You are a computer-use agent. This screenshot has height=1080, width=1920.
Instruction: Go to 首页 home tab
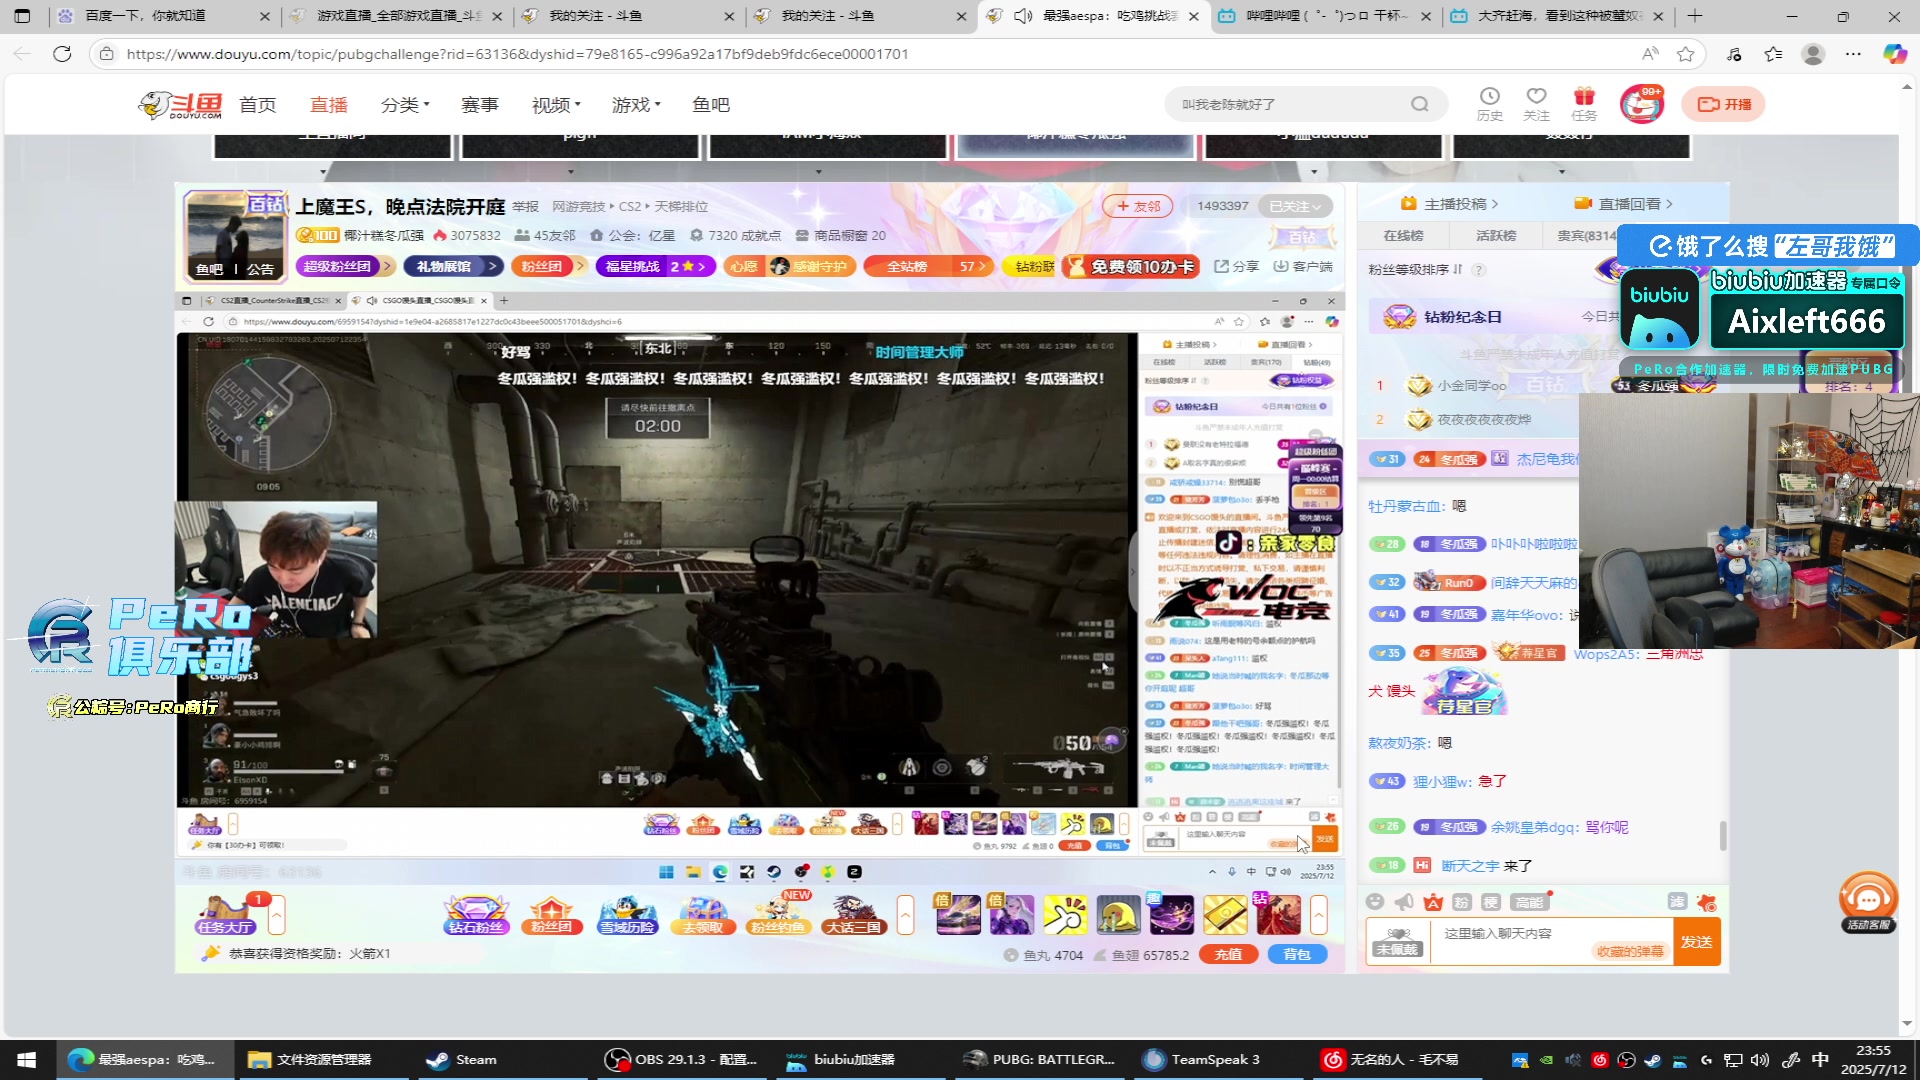(x=257, y=105)
